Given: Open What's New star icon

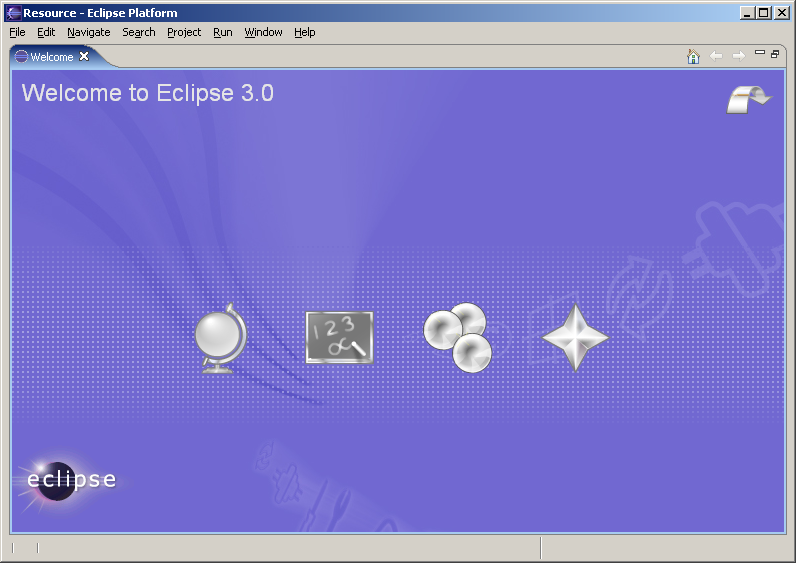Looking at the screenshot, I should 575,338.
